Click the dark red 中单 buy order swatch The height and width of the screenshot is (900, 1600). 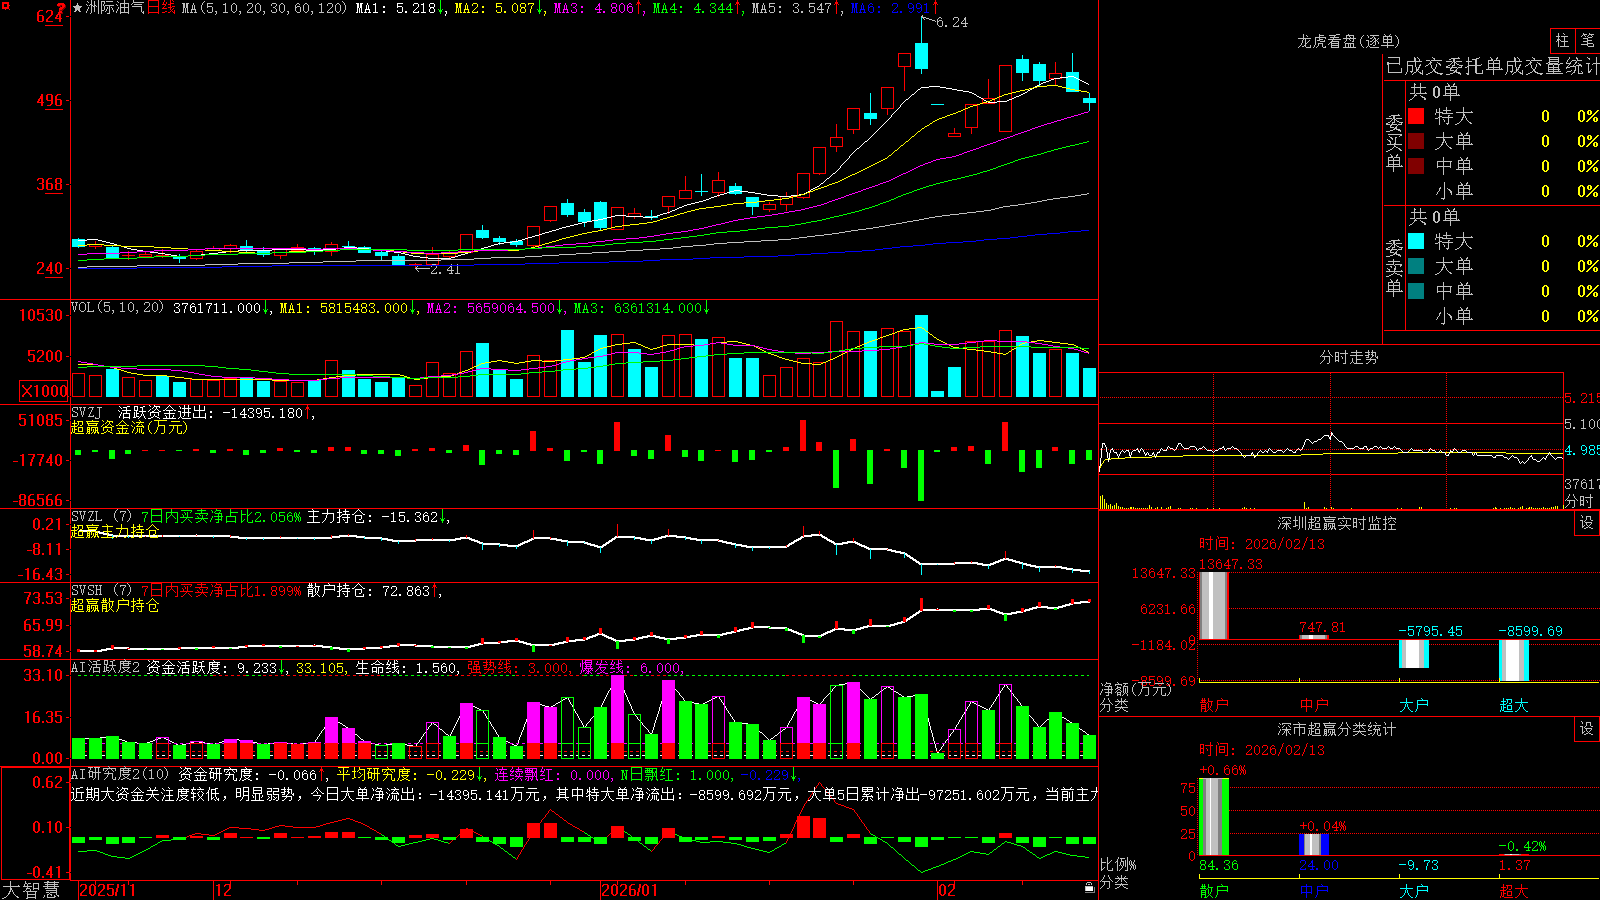tap(1416, 166)
